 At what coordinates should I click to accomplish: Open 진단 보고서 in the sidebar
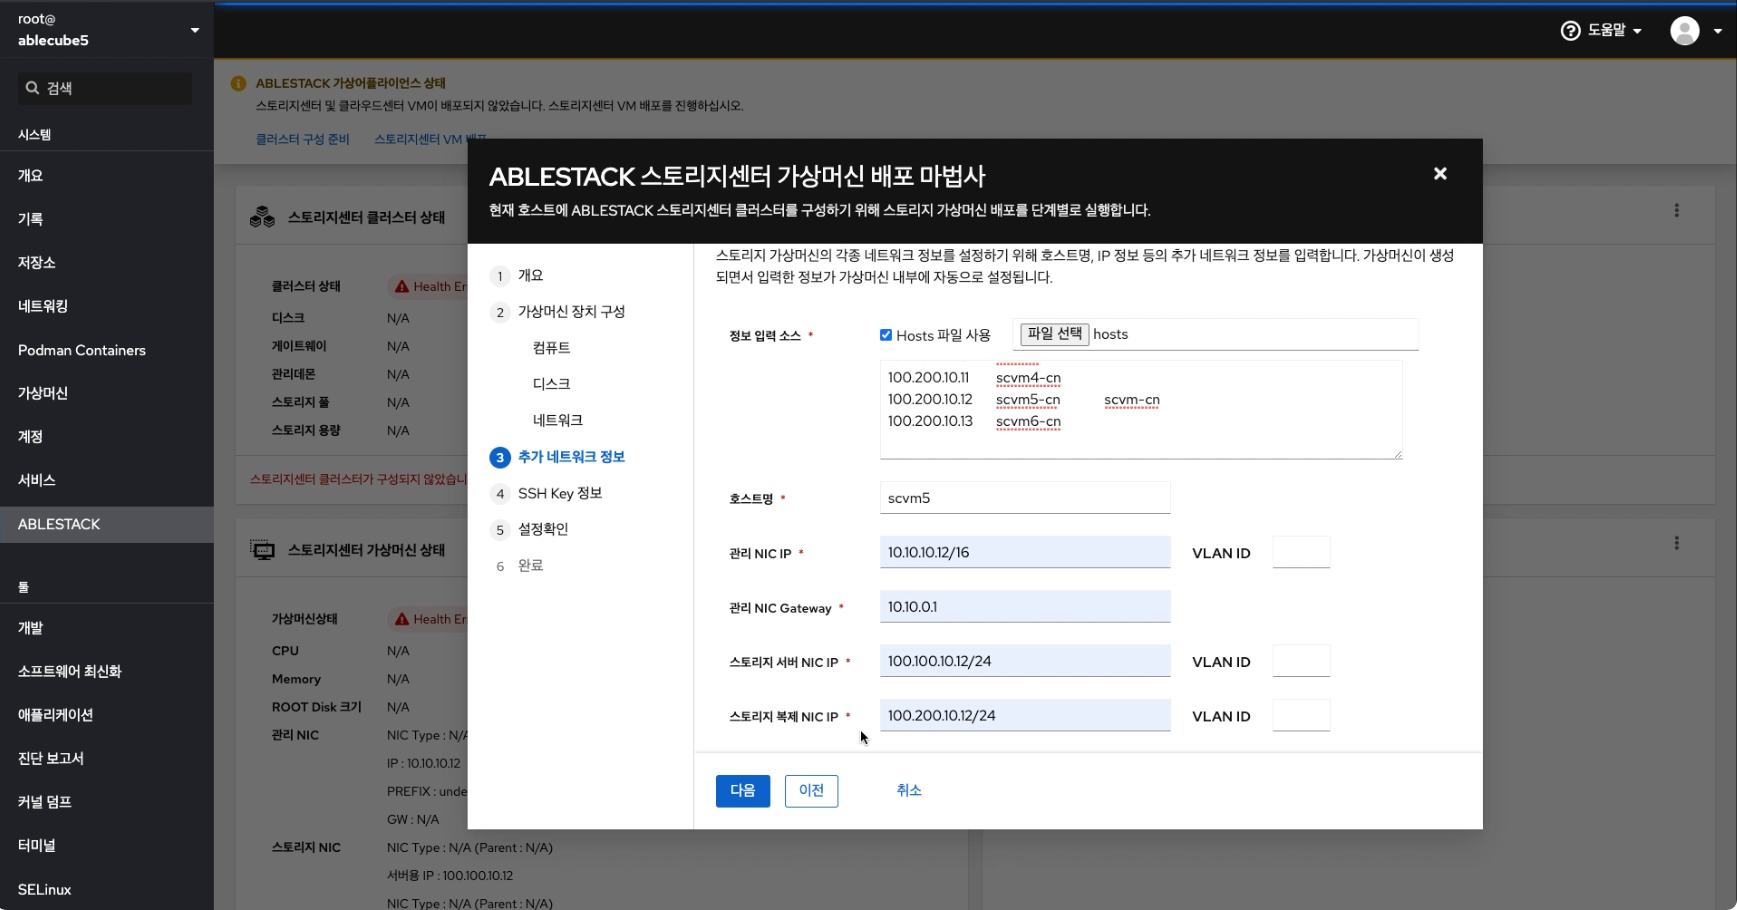[x=107, y=758]
